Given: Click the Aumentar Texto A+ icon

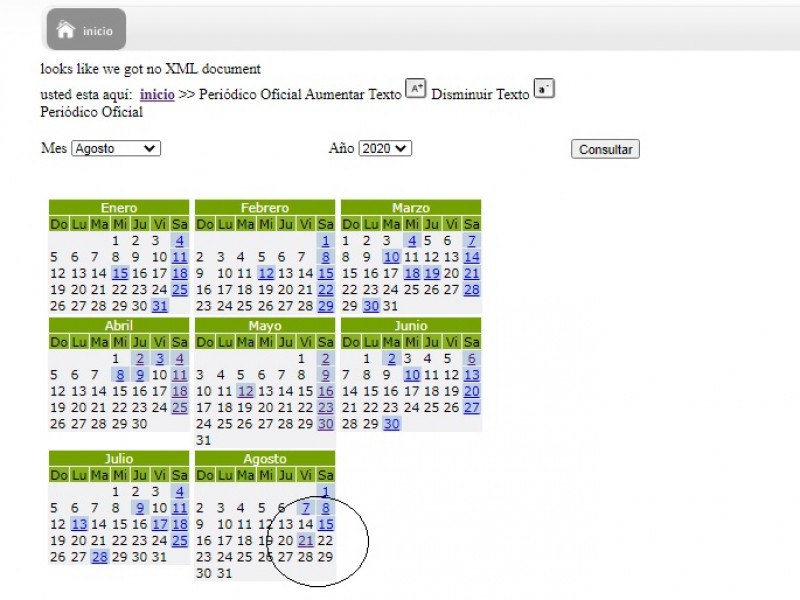Looking at the screenshot, I should pos(415,89).
